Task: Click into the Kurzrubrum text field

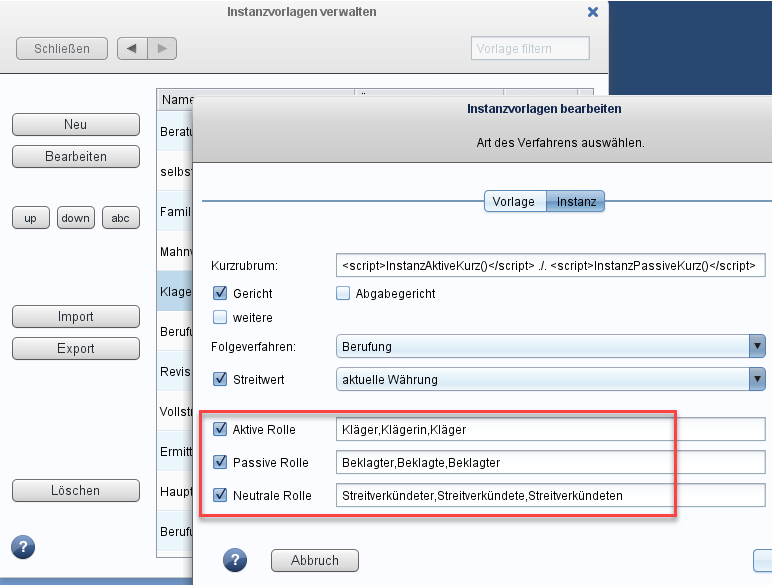Action: pyautogui.click(x=550, y=265)
